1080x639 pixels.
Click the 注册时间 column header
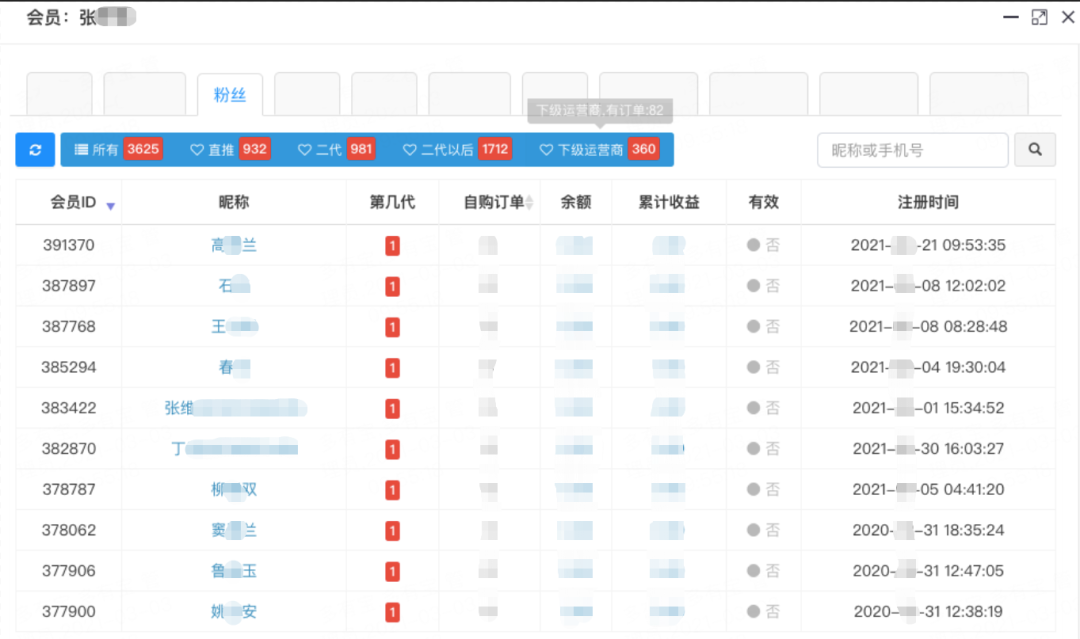927,202
